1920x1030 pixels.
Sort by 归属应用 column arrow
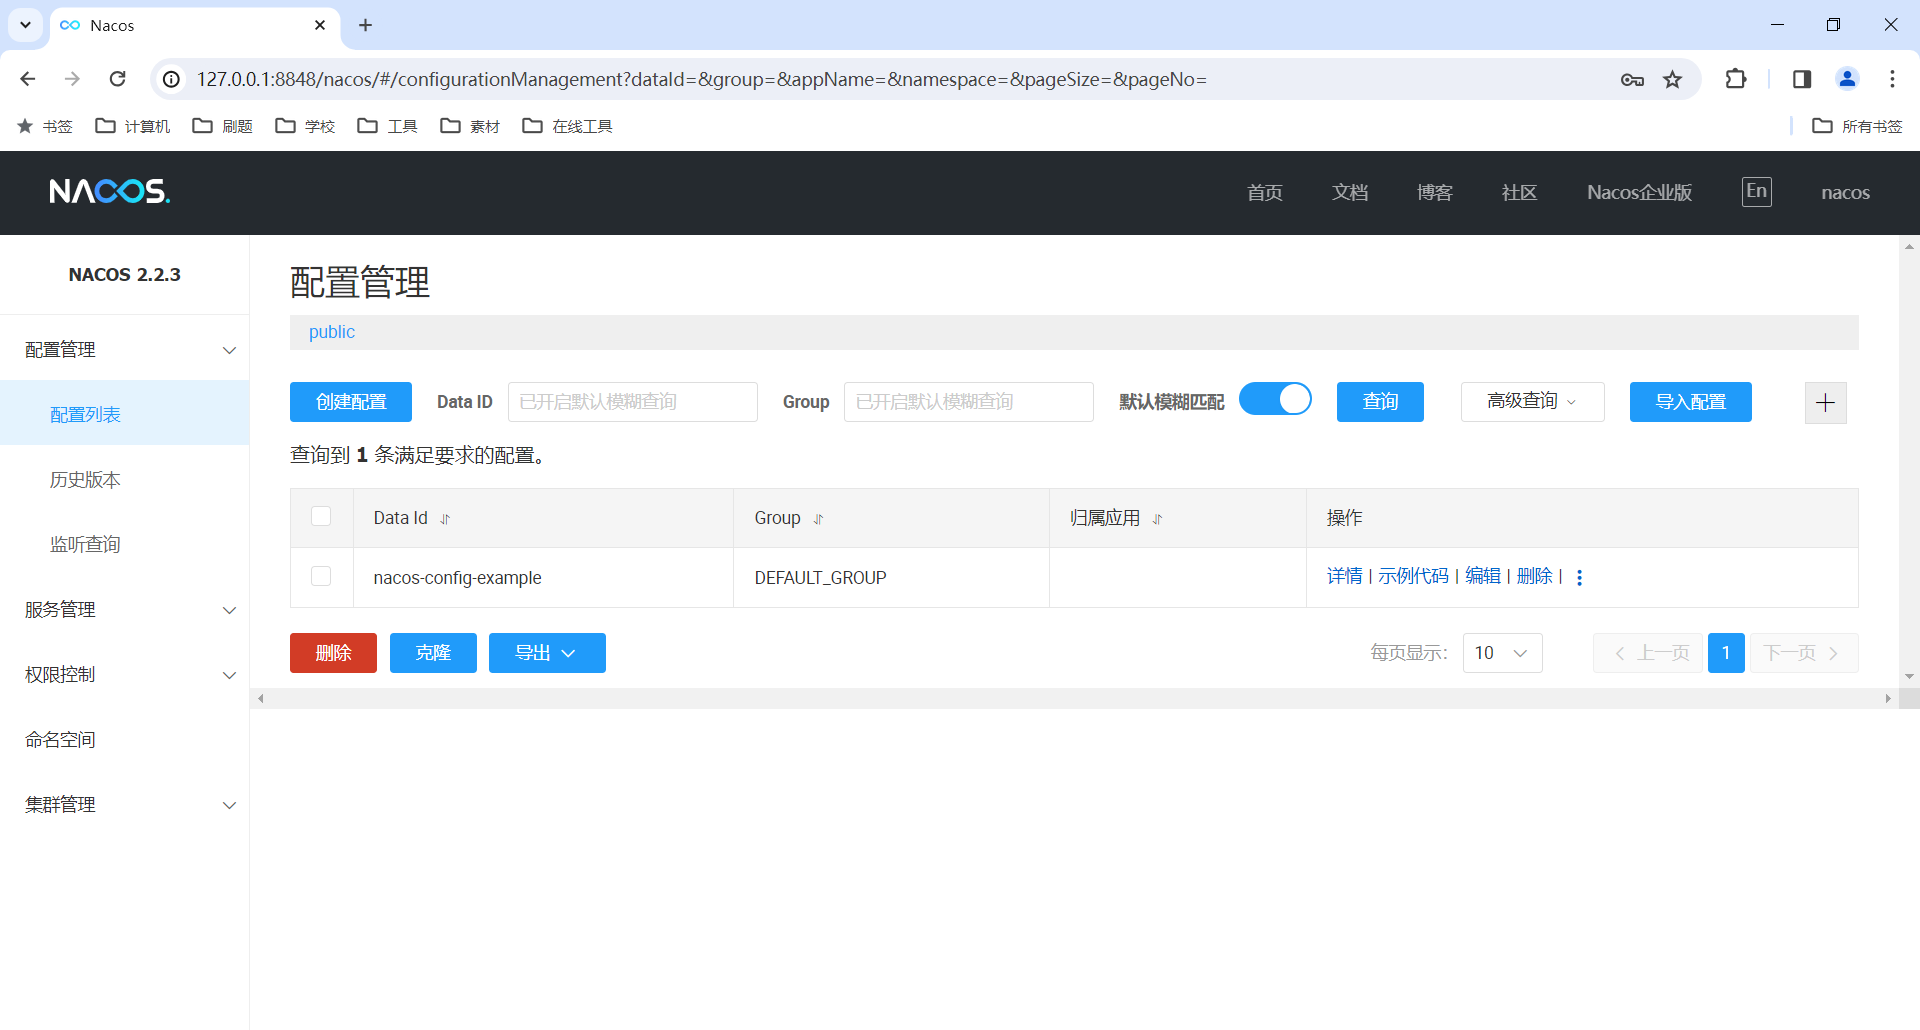coord(1157,519)
